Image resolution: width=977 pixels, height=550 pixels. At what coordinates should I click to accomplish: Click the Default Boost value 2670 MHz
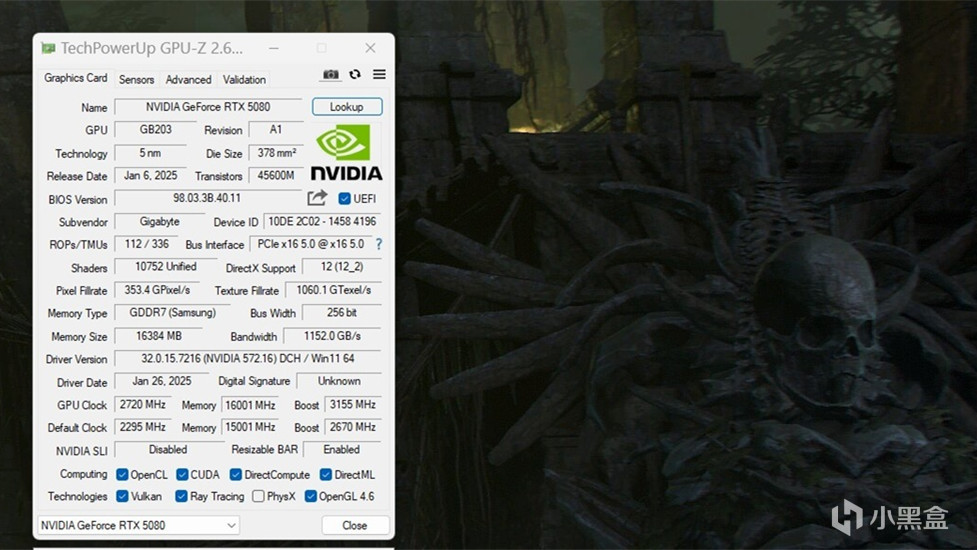[353, 427]
